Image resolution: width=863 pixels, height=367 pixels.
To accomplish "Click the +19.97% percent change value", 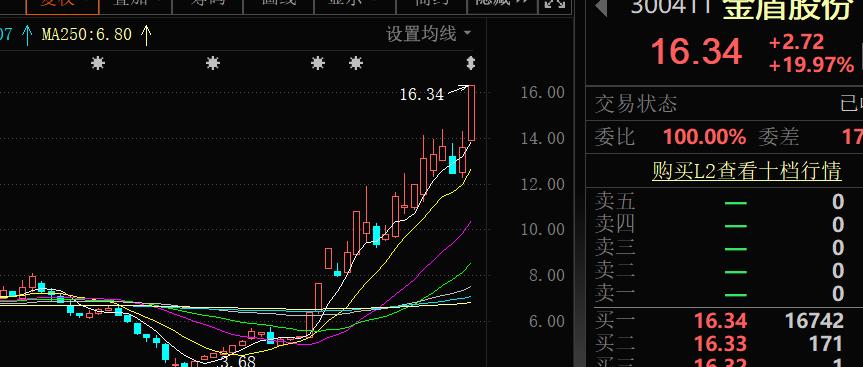I will (811, 65).
